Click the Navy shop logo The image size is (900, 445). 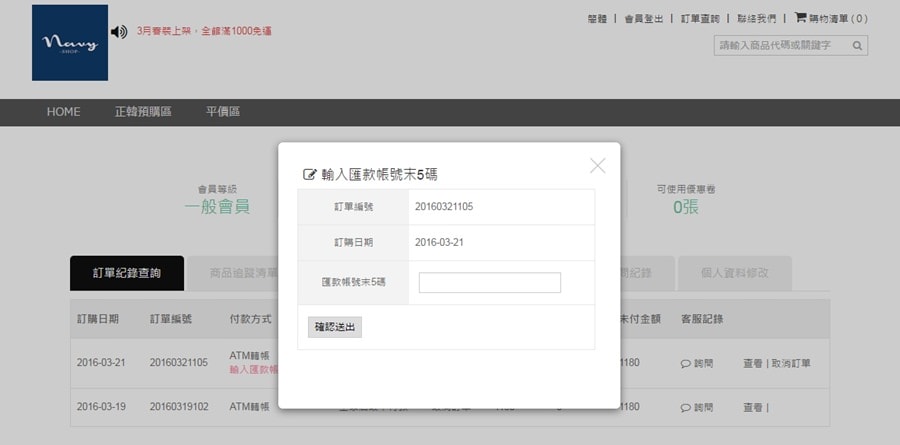[x=70, y=42]
